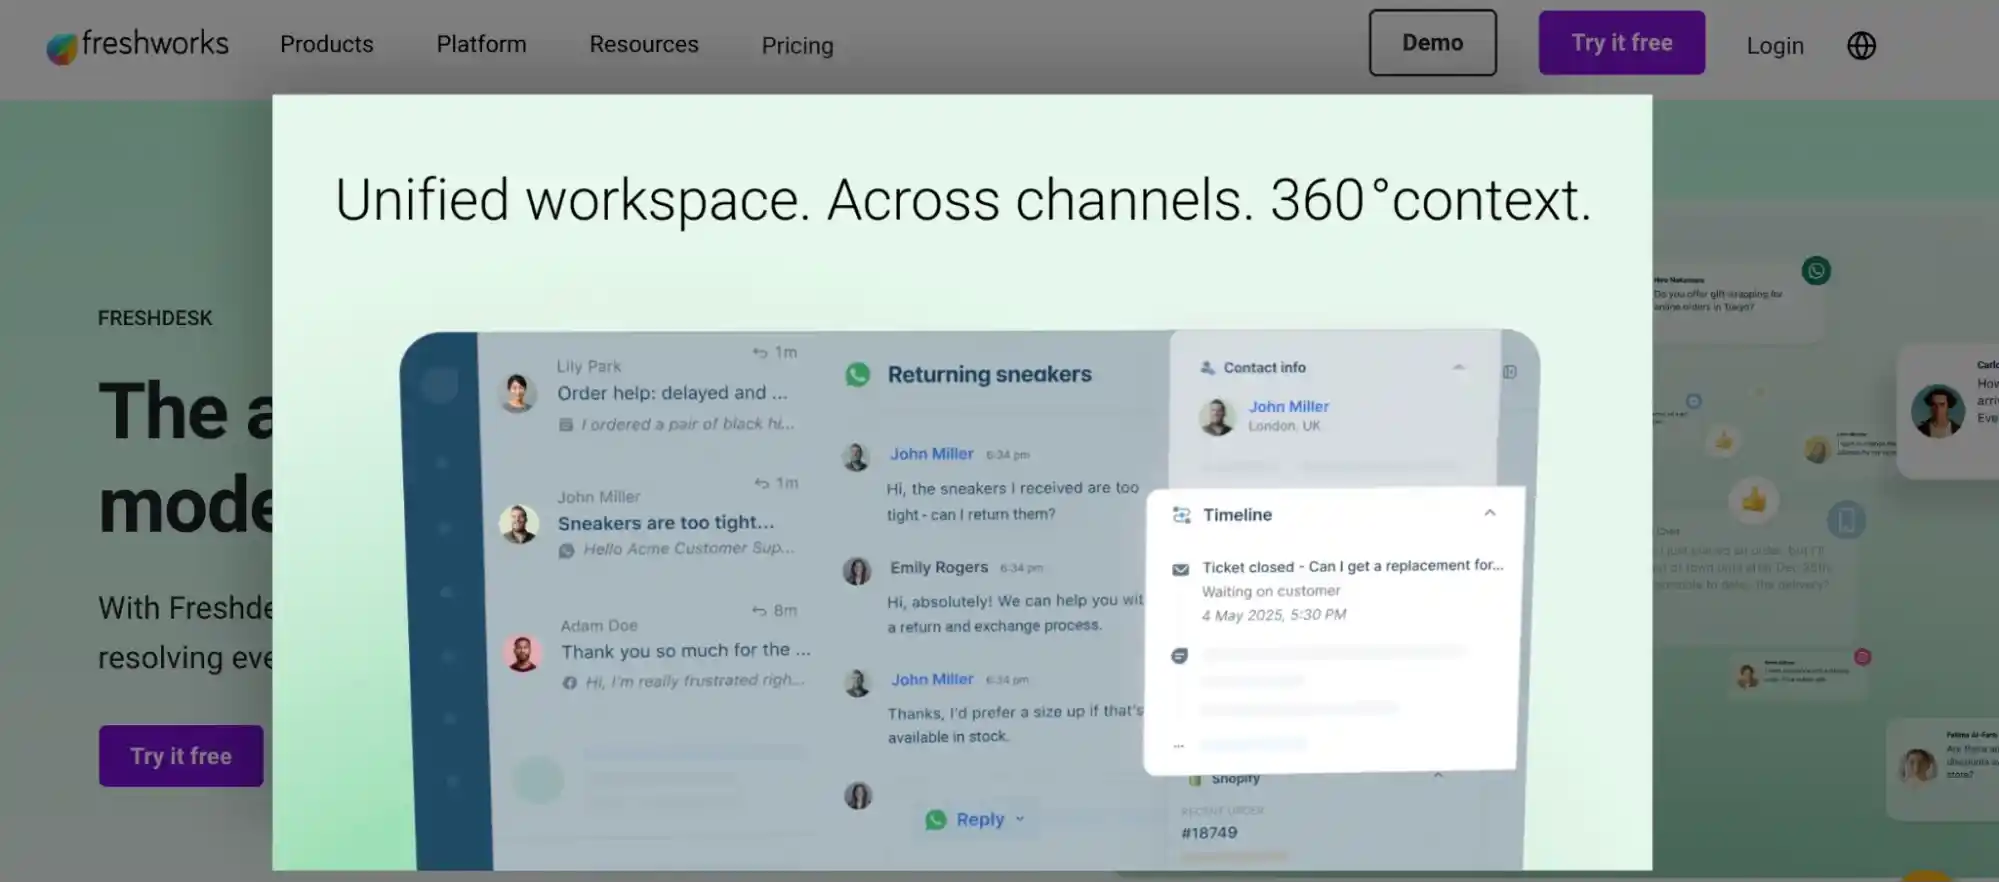
Task: Click Emily Rogers avatar in chat
Action: click(x=857, y=571)
